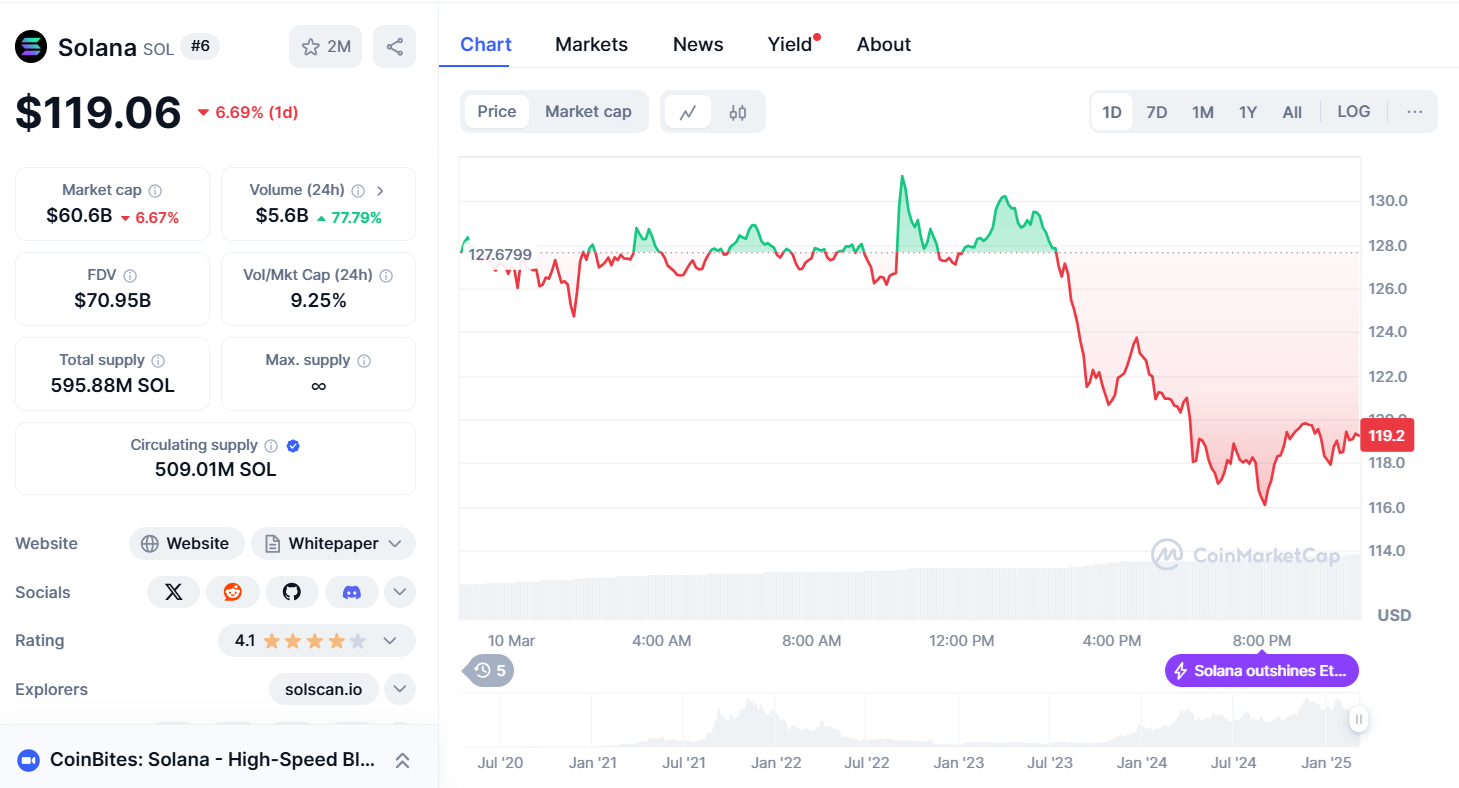Click the 509.01M SOL circulating supply
Screen dimensions: 1459x788
(215, 470)
